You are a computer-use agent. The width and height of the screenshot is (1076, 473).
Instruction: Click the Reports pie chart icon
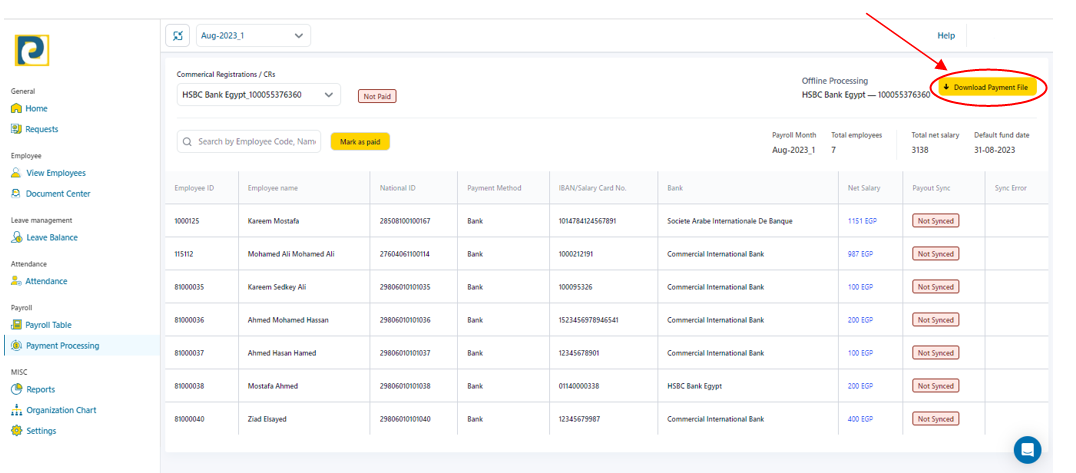tap(16, 389)
